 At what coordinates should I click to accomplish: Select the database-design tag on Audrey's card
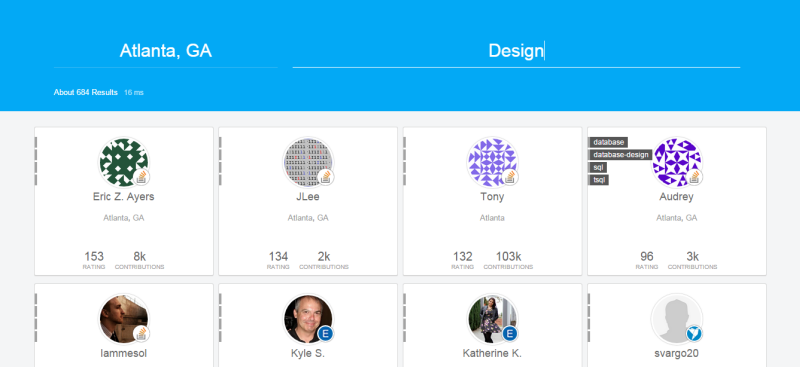(620, 155)
